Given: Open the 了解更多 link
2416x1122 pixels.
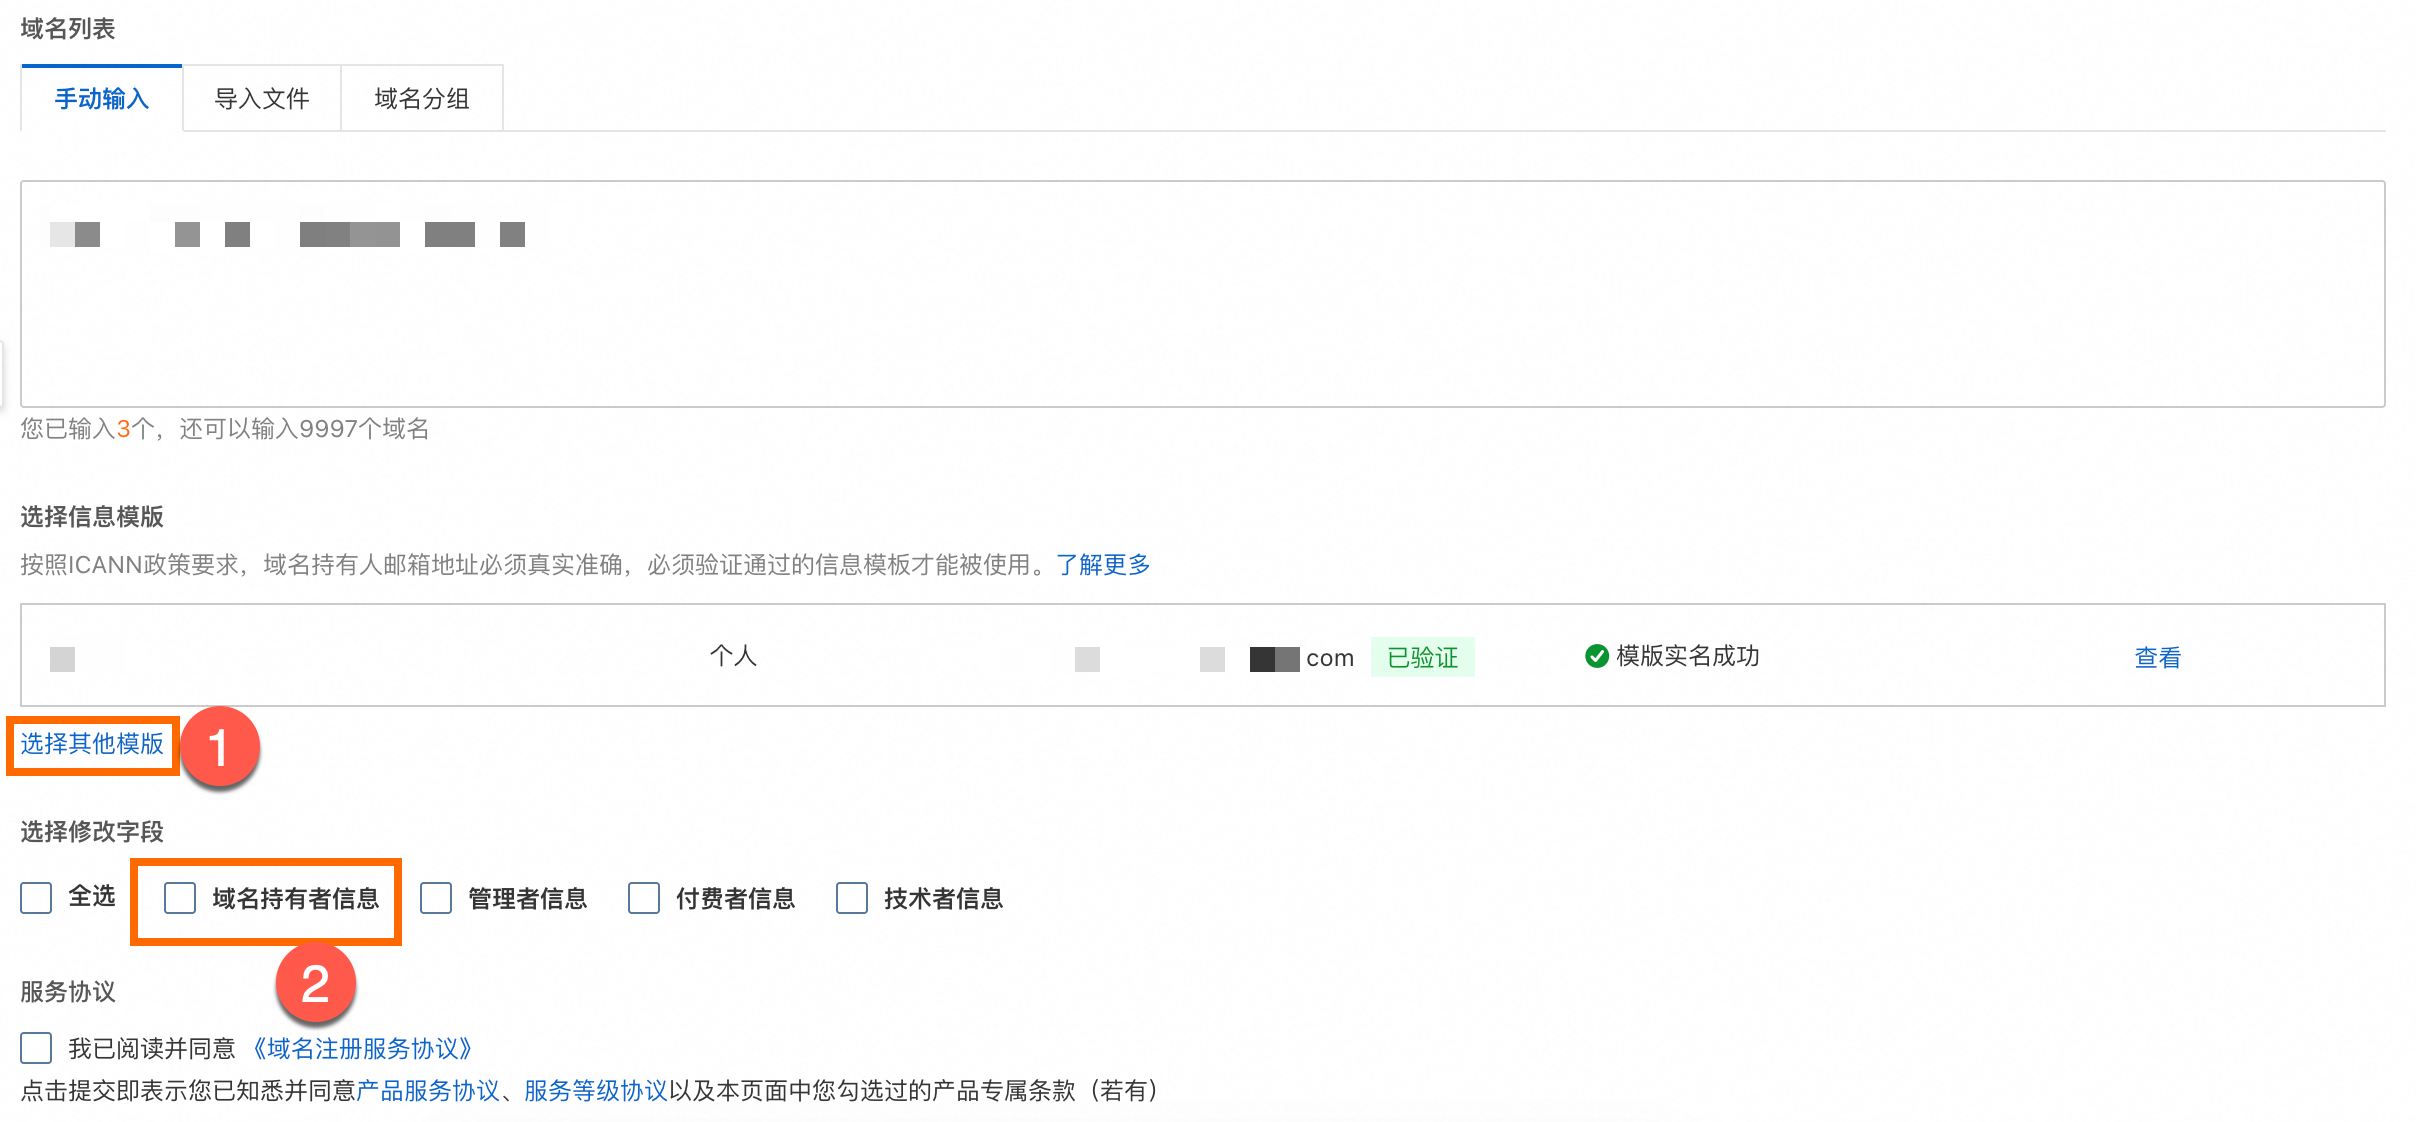Looking at the screenshot, I should 1103,565.
